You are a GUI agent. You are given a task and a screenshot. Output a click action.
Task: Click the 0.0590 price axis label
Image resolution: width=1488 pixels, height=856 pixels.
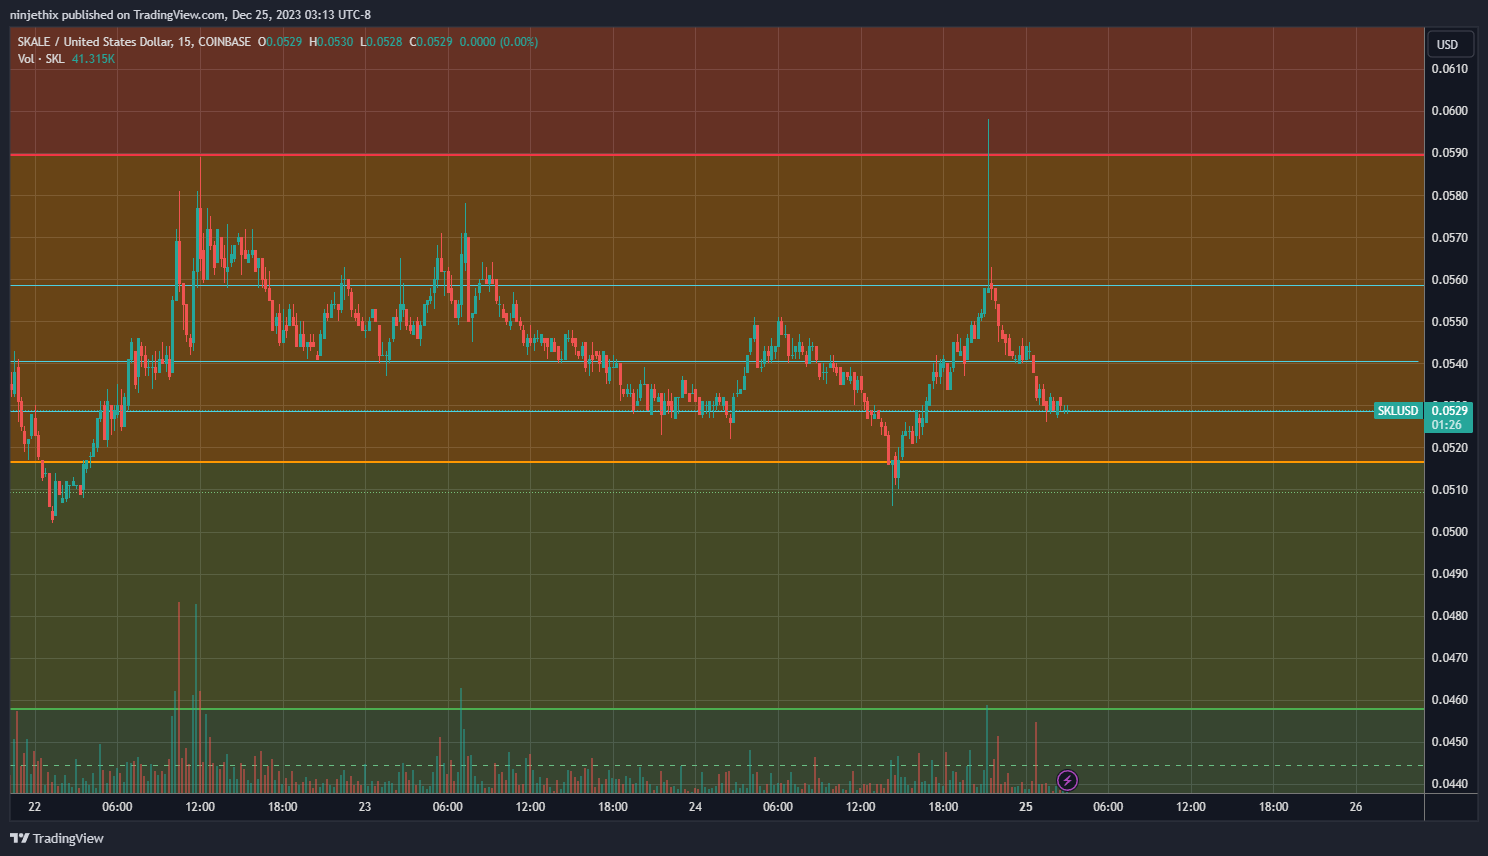pos(1449,153)
